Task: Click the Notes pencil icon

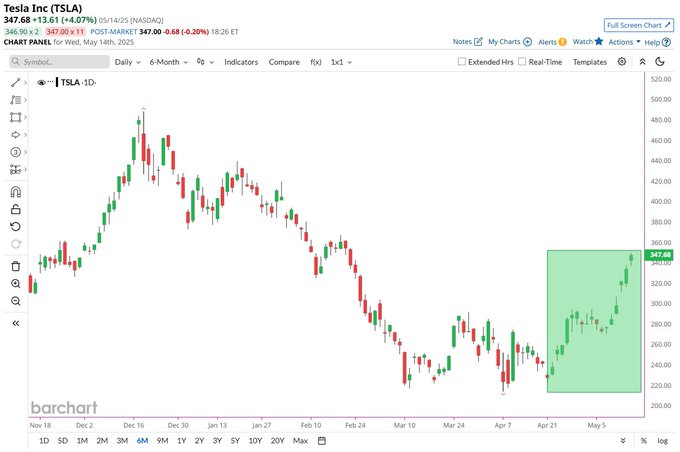Action: point(478,42)
